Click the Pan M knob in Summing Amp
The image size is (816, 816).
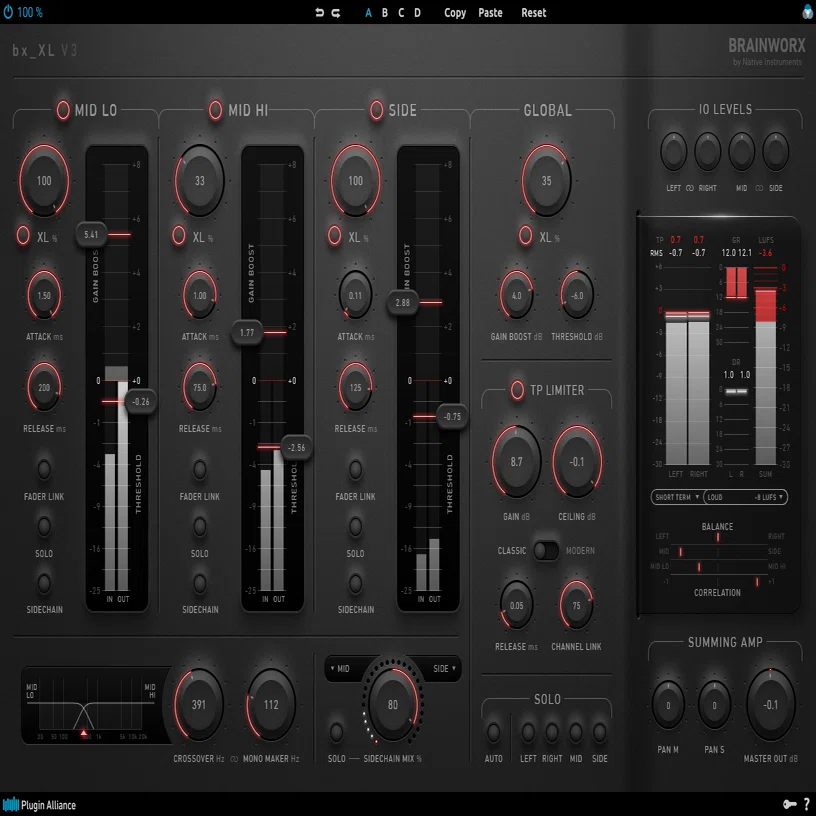[x=668, y=705]
